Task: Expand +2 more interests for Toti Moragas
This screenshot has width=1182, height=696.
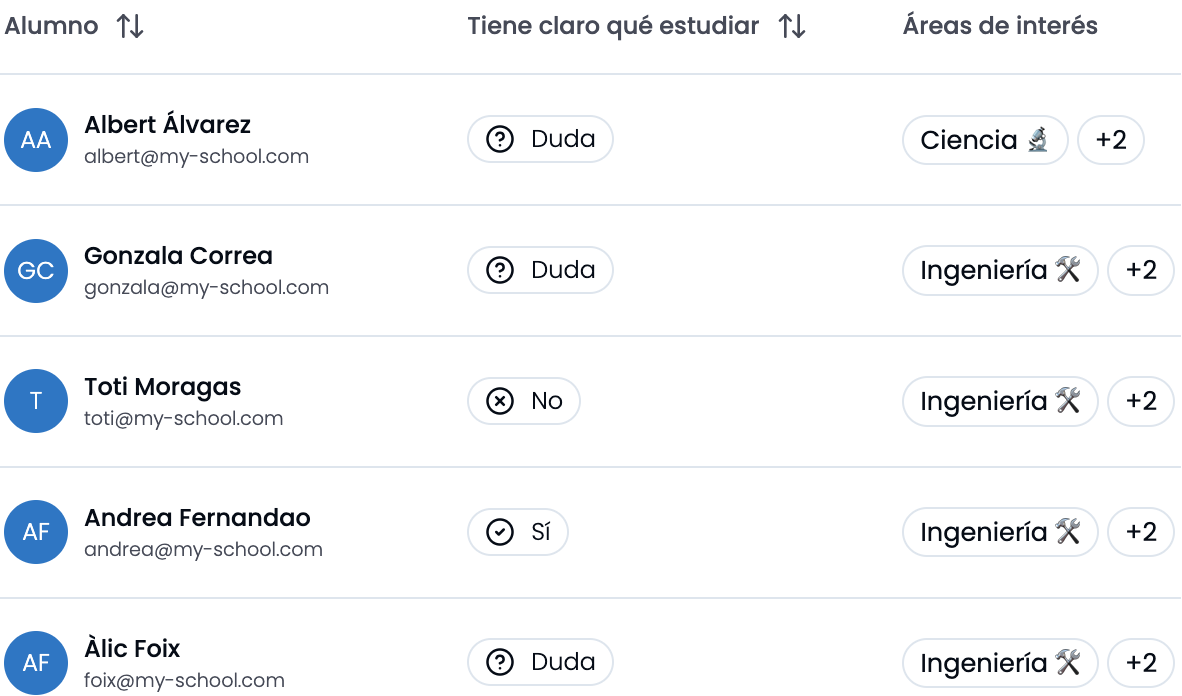Action: pyautogui.click(x=1141, y=401)
